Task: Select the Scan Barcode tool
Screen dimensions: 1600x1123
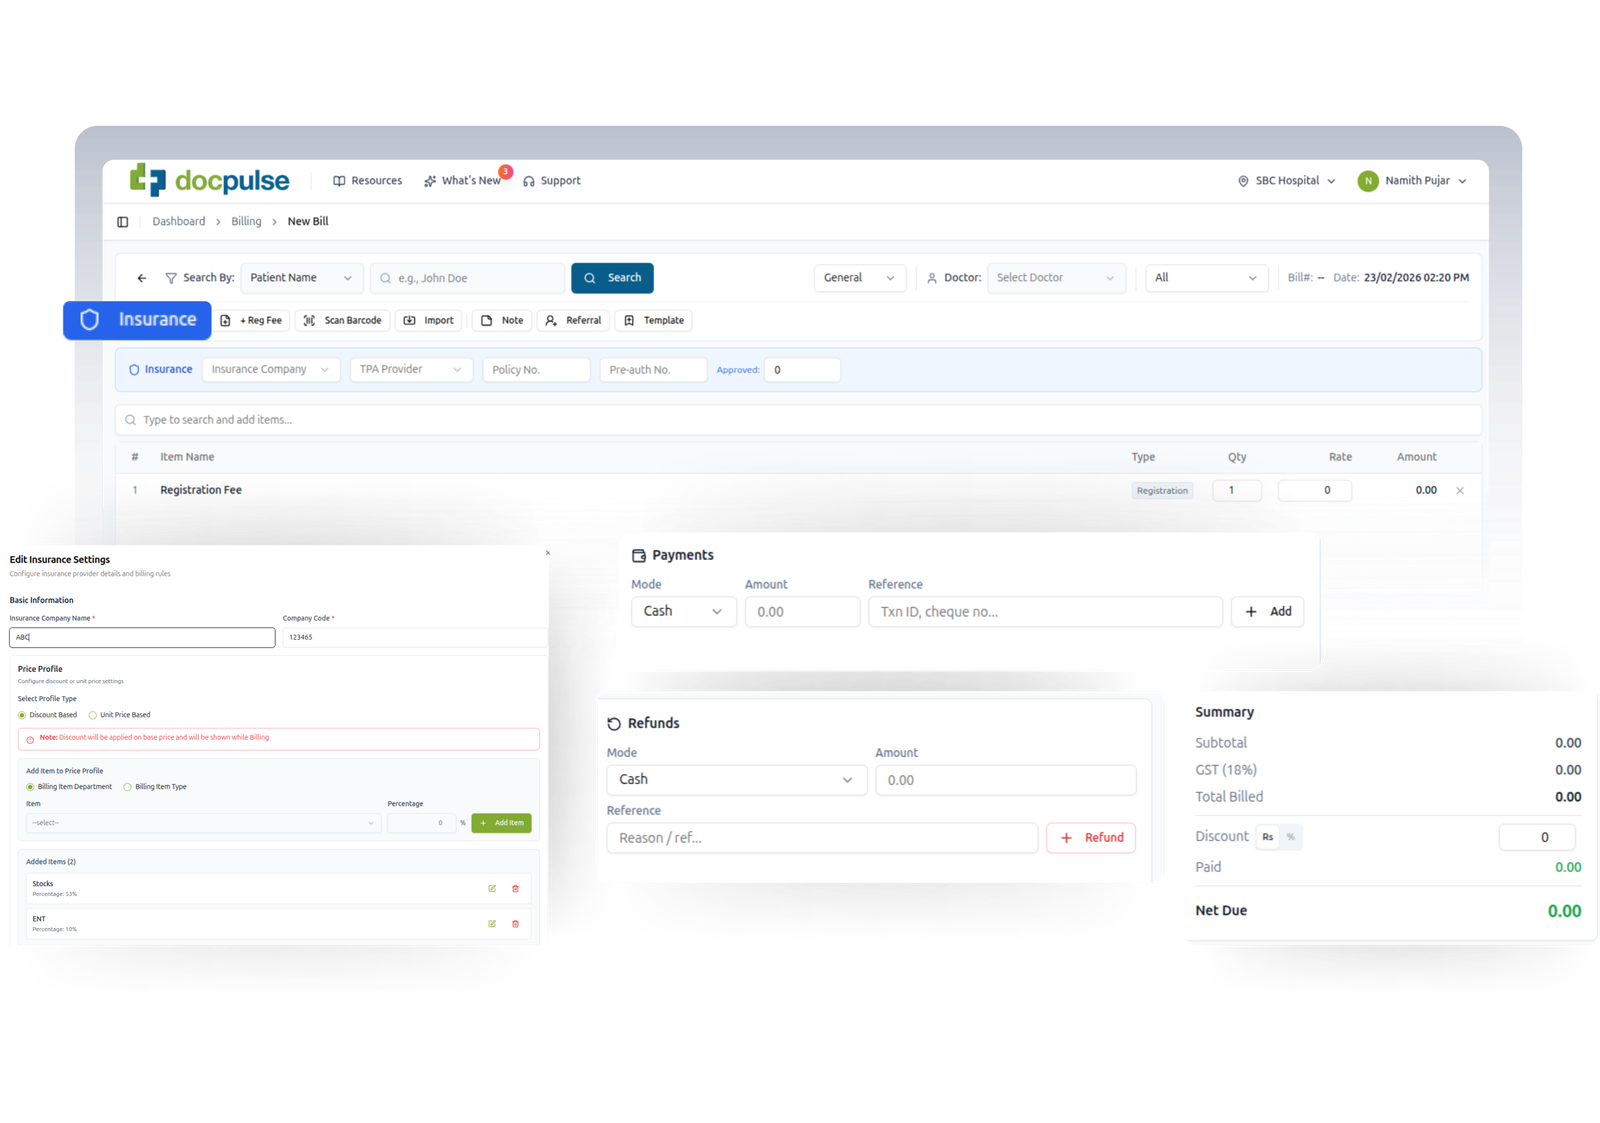Action: click(x=342, y=320)
